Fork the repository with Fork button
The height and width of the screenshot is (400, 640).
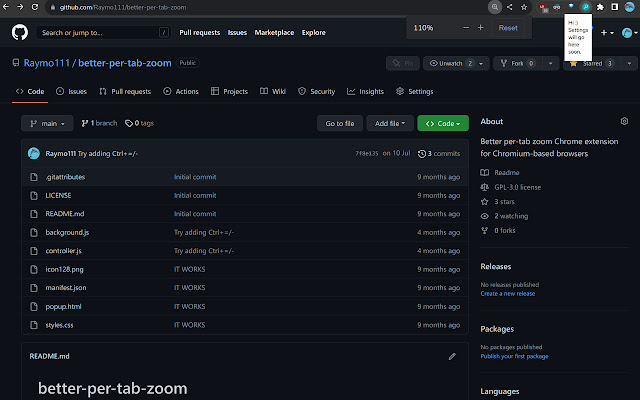(518, 63)
